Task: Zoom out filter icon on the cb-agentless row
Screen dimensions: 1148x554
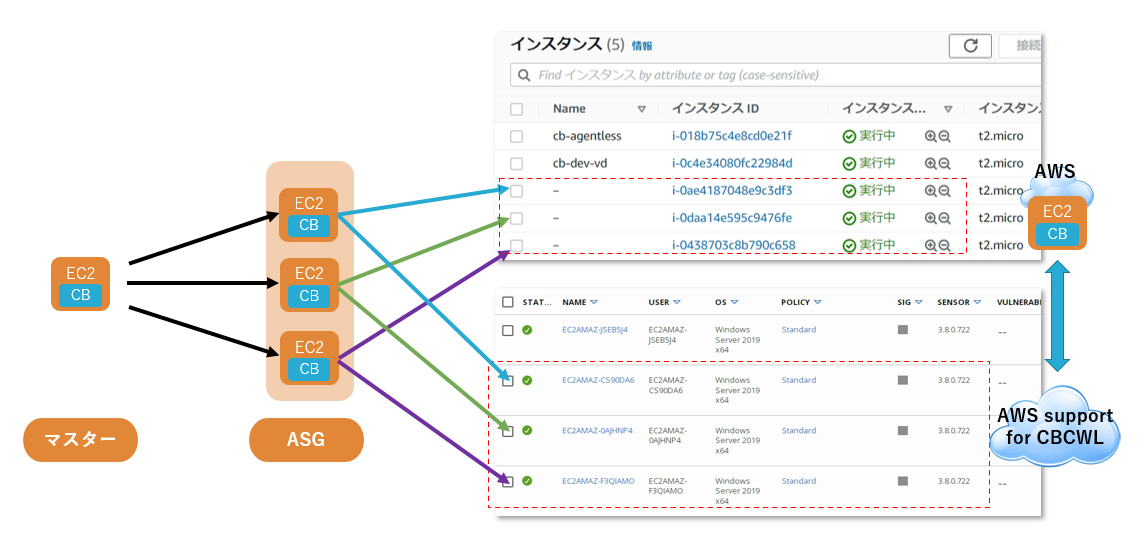Action: 944,136
